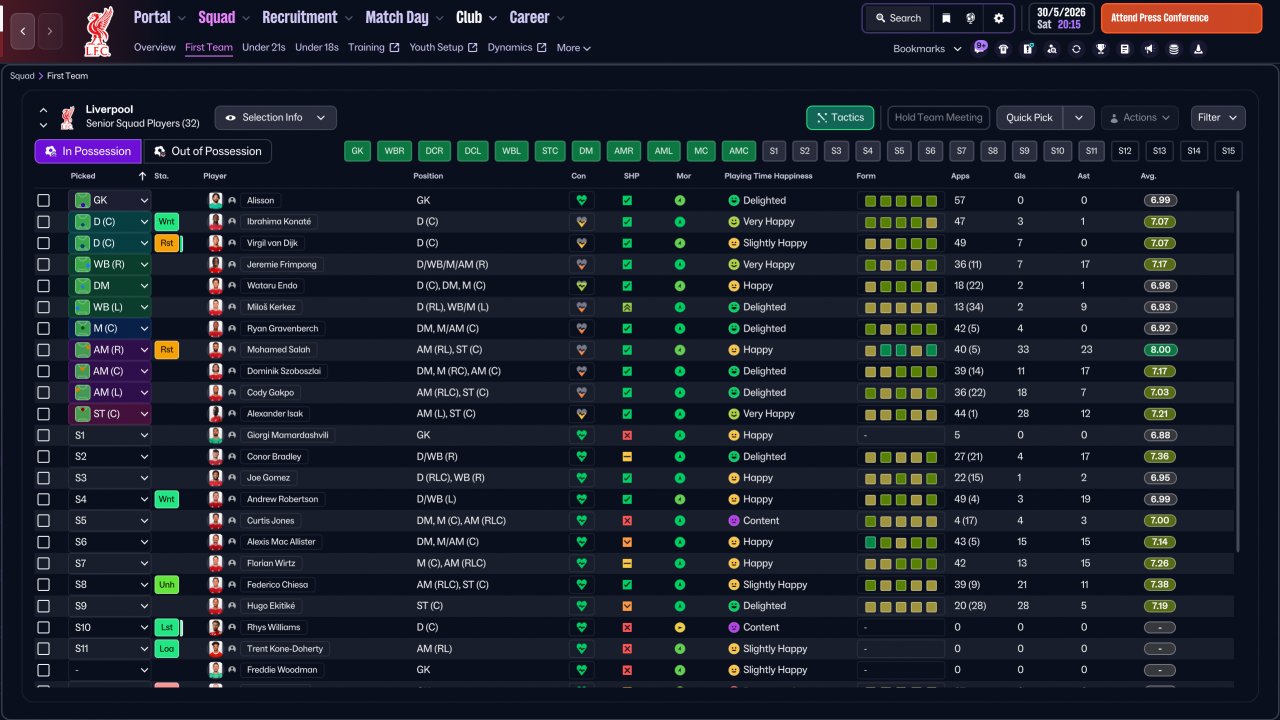Open the 9+ notifications message icon
The height and width of the screenshot is (720, 1280).
click(980, 47)
